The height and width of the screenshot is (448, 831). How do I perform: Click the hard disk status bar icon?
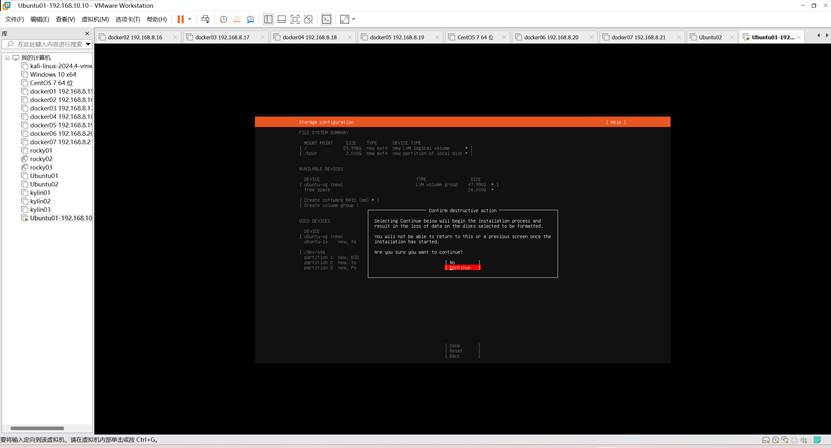(766, 440)
